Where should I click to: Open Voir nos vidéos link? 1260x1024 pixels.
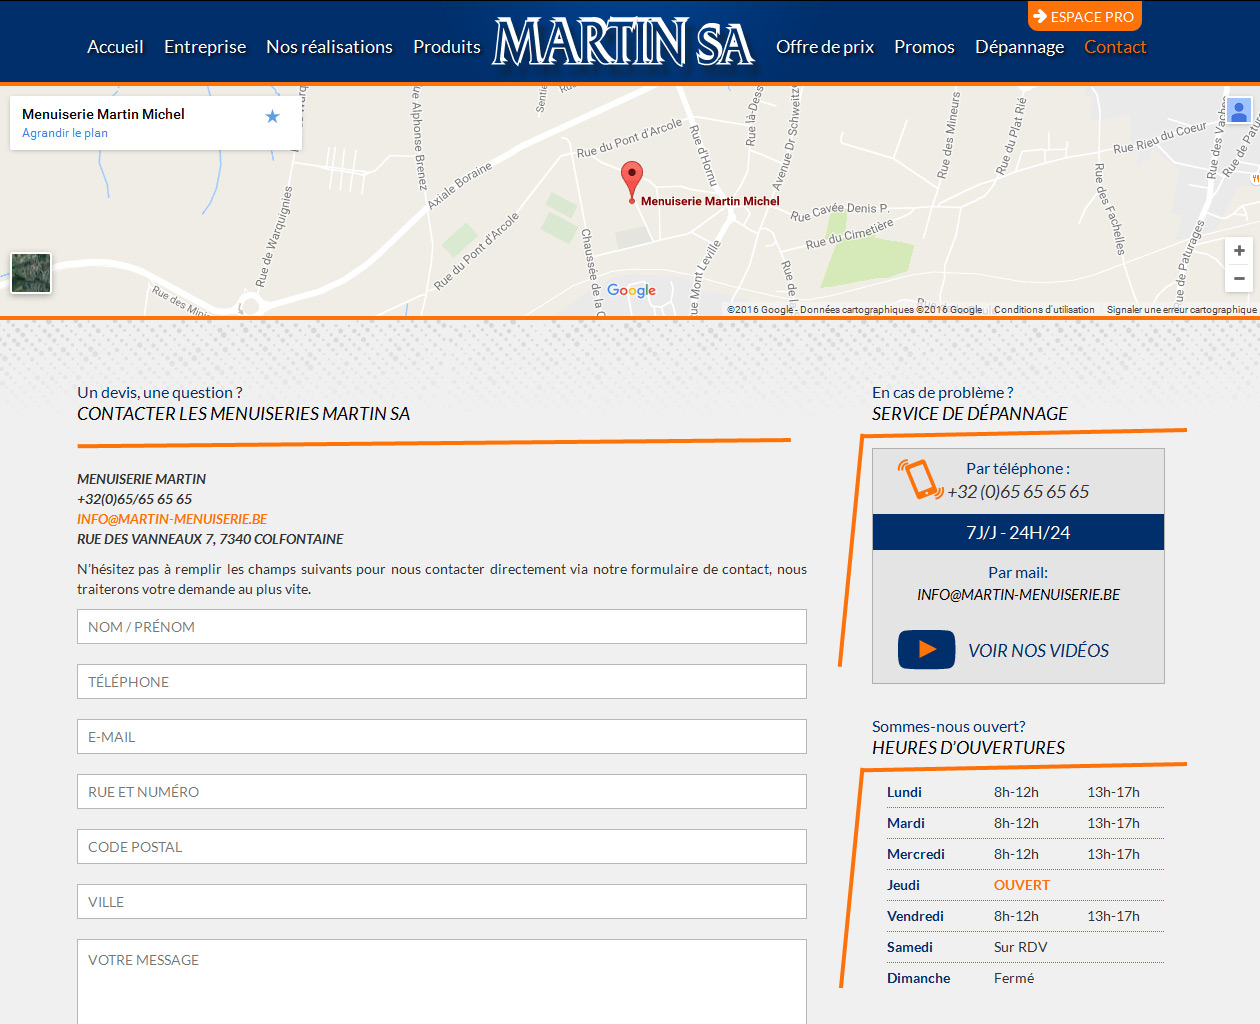click(x=1038, y=651)
